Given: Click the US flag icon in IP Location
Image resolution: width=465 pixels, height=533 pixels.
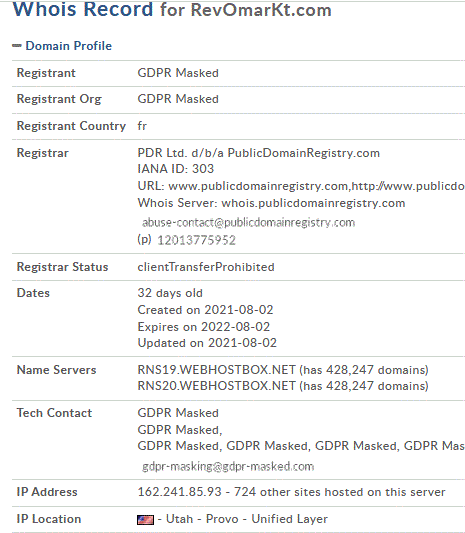Looking at the screenshot, I should 145,519.
